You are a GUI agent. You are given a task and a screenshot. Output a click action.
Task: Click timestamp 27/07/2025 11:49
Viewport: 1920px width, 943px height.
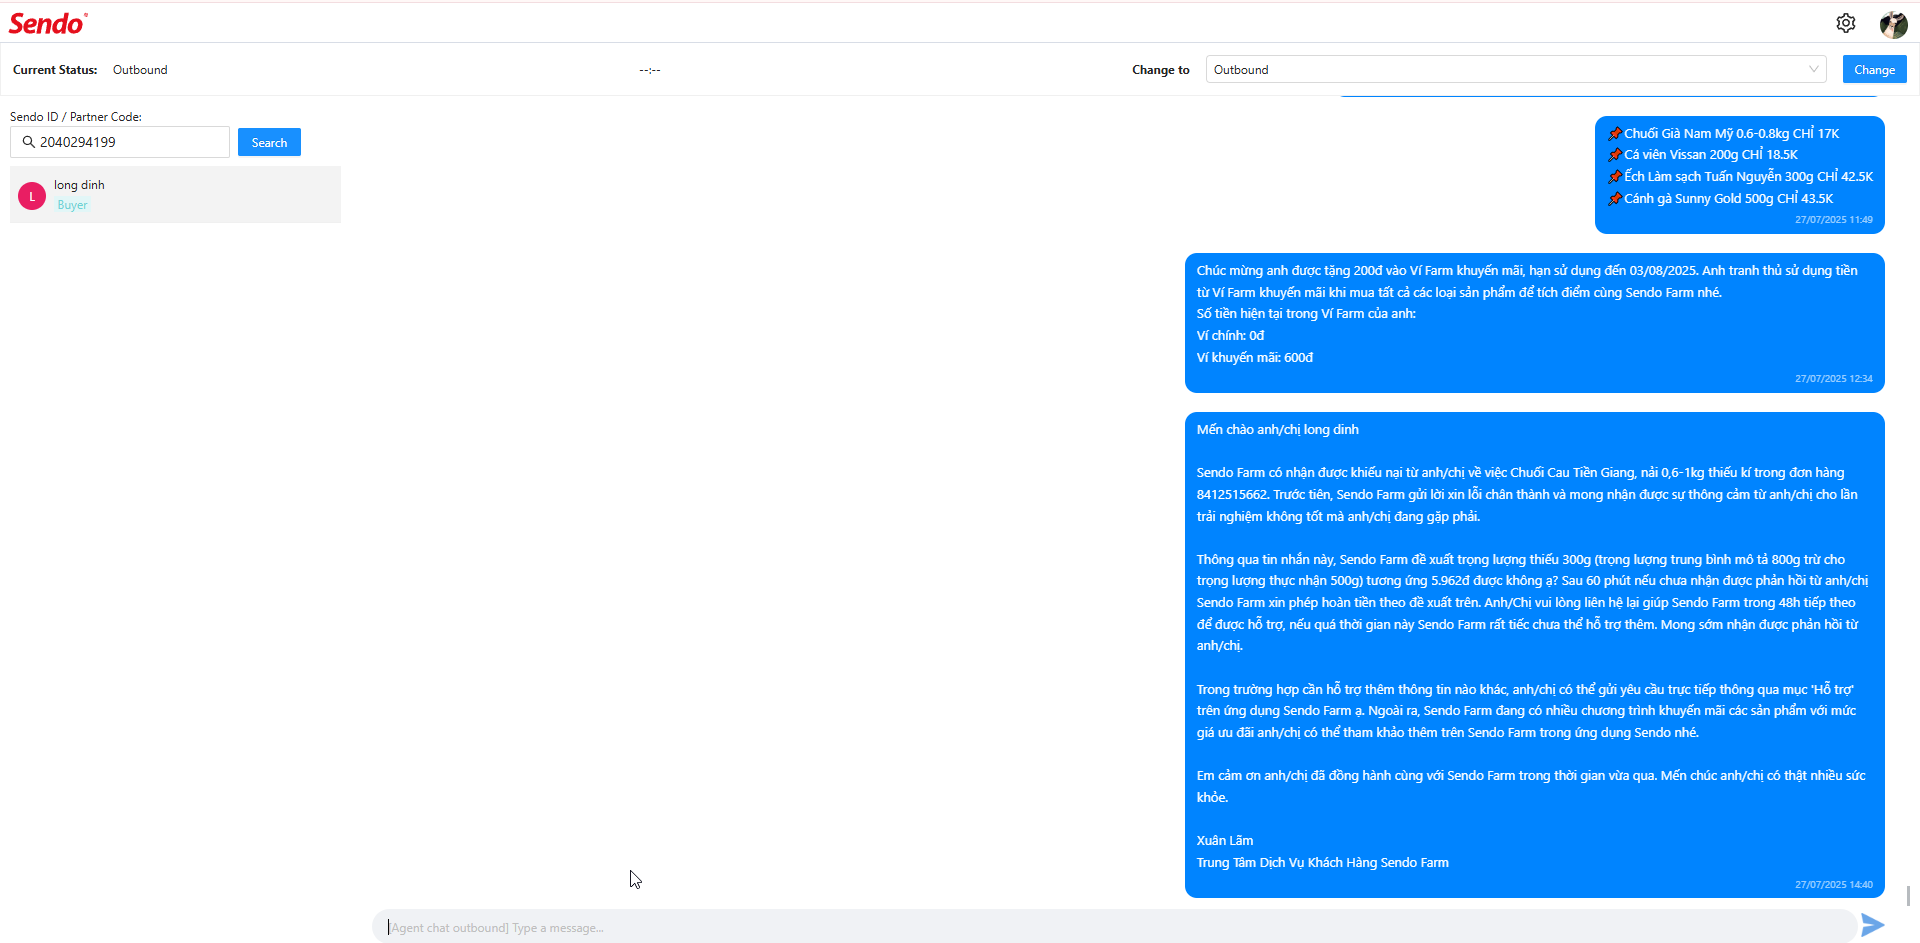tap(1833, 220)
